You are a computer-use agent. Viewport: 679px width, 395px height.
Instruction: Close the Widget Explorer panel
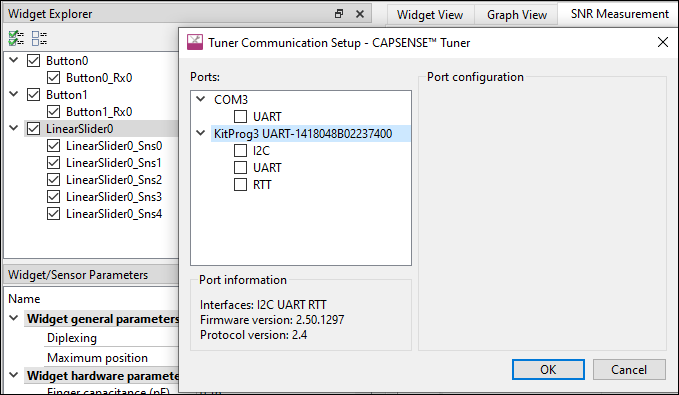point(360,14)
